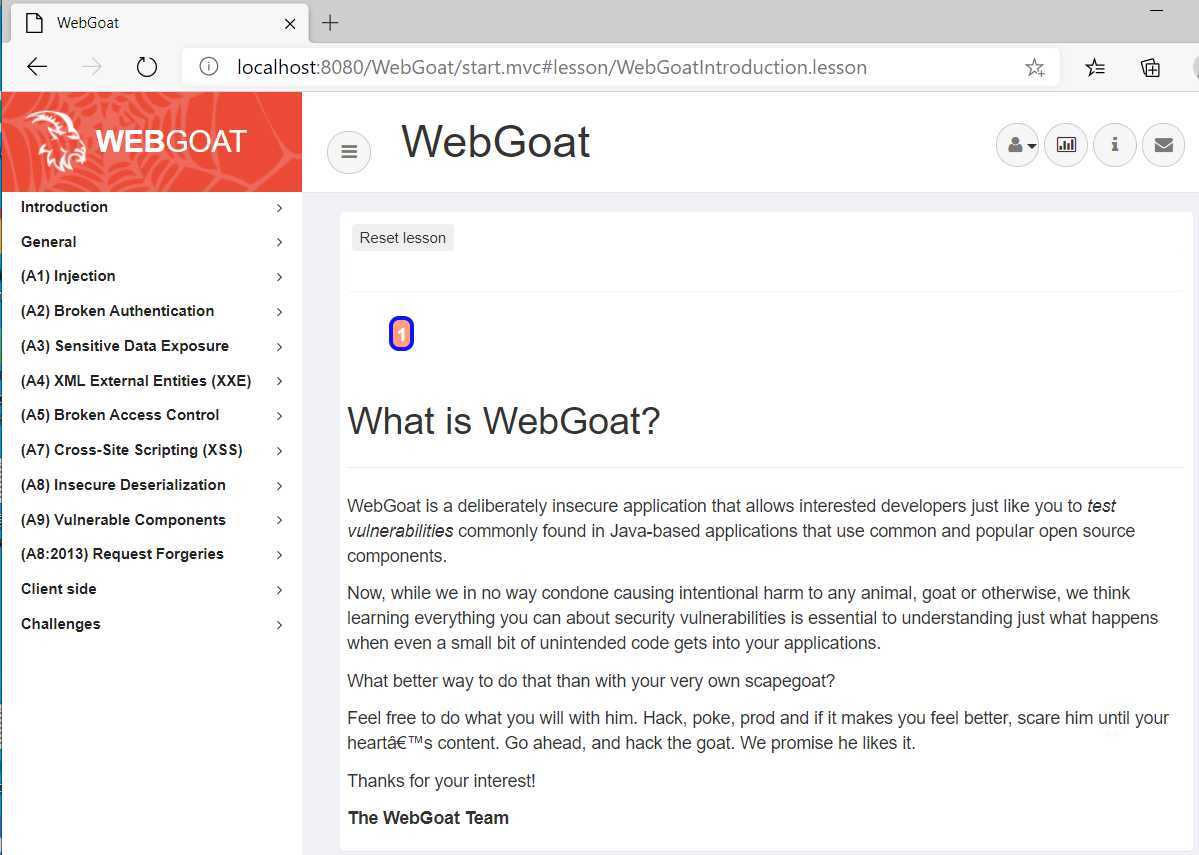Image resolution: width=1199 pixels, height=855 pixels.
Task: Add page to favorites star icon
Action: (x=1035, y=67)
